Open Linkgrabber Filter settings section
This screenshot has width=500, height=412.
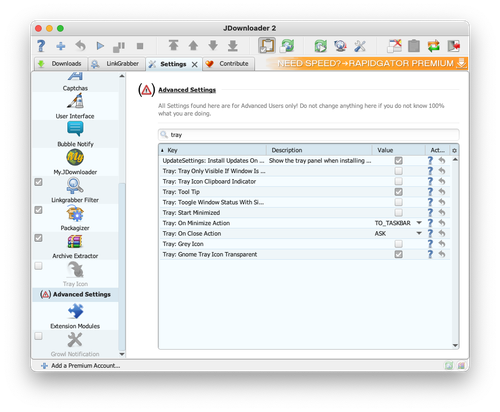tap(75, 190)
